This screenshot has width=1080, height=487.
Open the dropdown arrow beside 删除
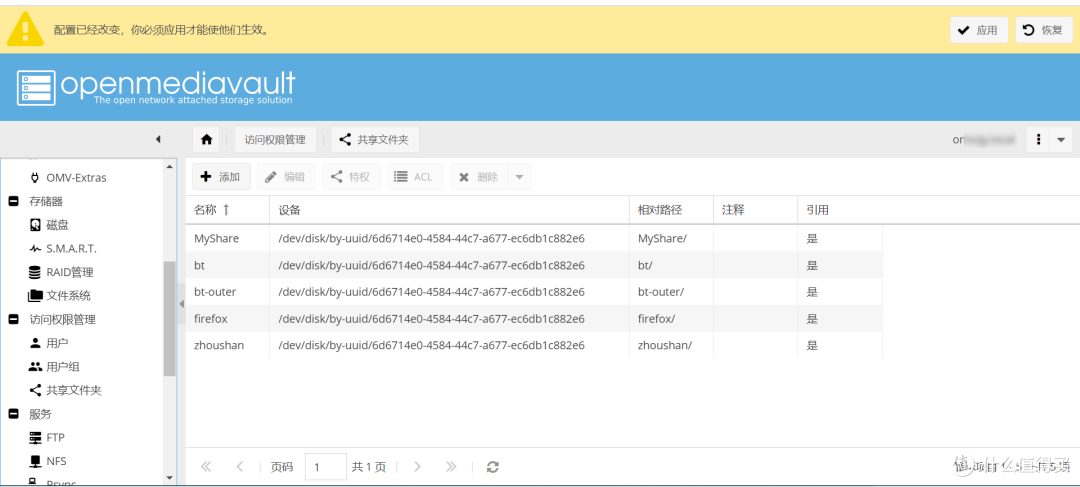519,177
